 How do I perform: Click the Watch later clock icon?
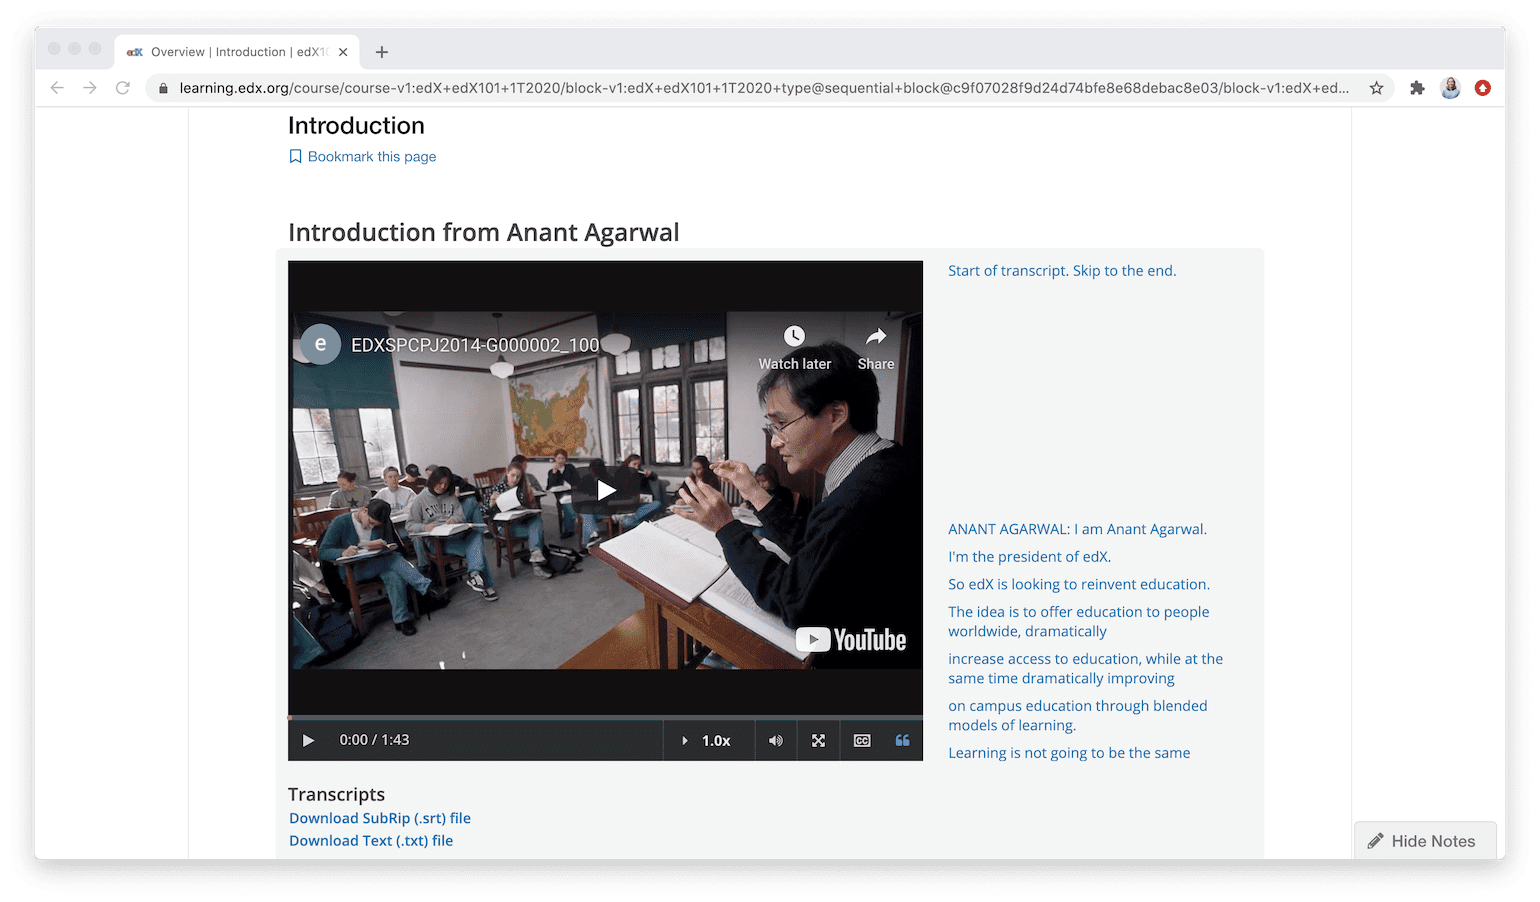(x=794, y=337)
